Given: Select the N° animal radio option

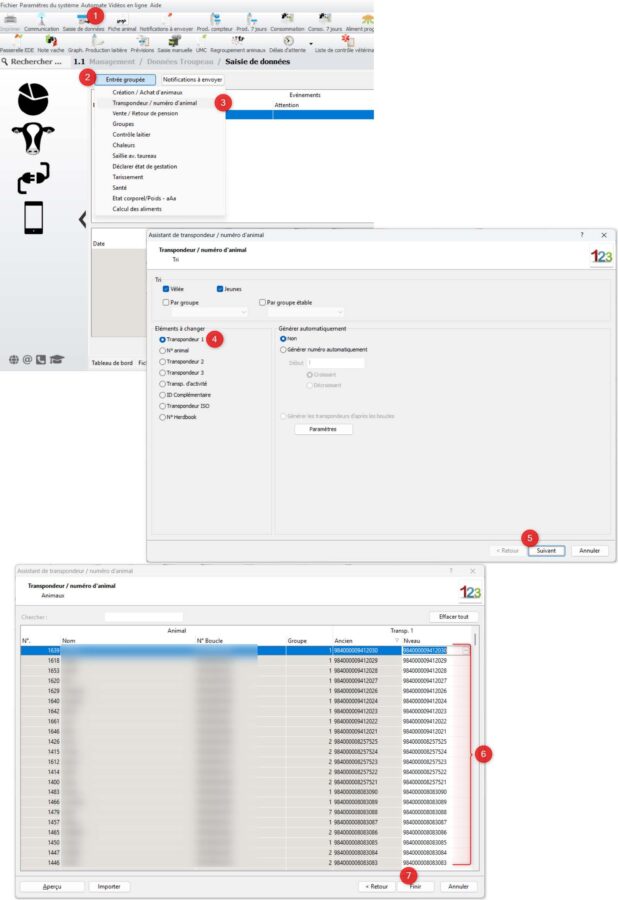Looking at the screenshot, I should (x=163, y=351).
